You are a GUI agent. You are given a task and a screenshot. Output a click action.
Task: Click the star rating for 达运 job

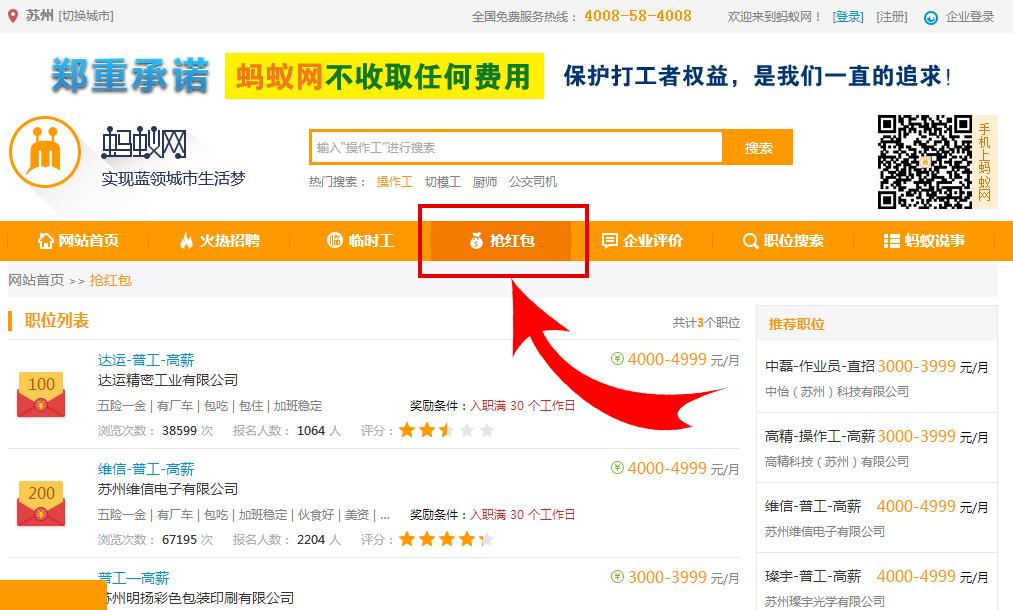pyautogui.click(x=446, y=430)
